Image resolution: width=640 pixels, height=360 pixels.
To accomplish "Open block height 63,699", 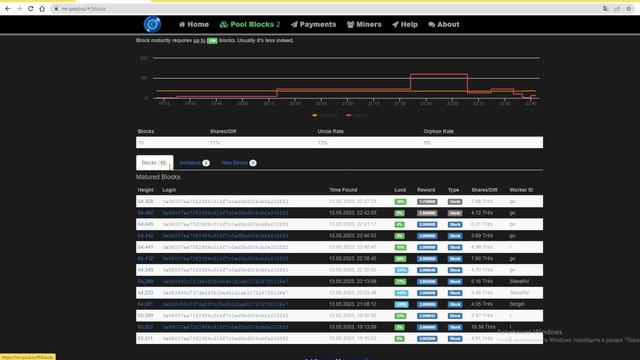I will pyautogui.click(x=145, y=316).
